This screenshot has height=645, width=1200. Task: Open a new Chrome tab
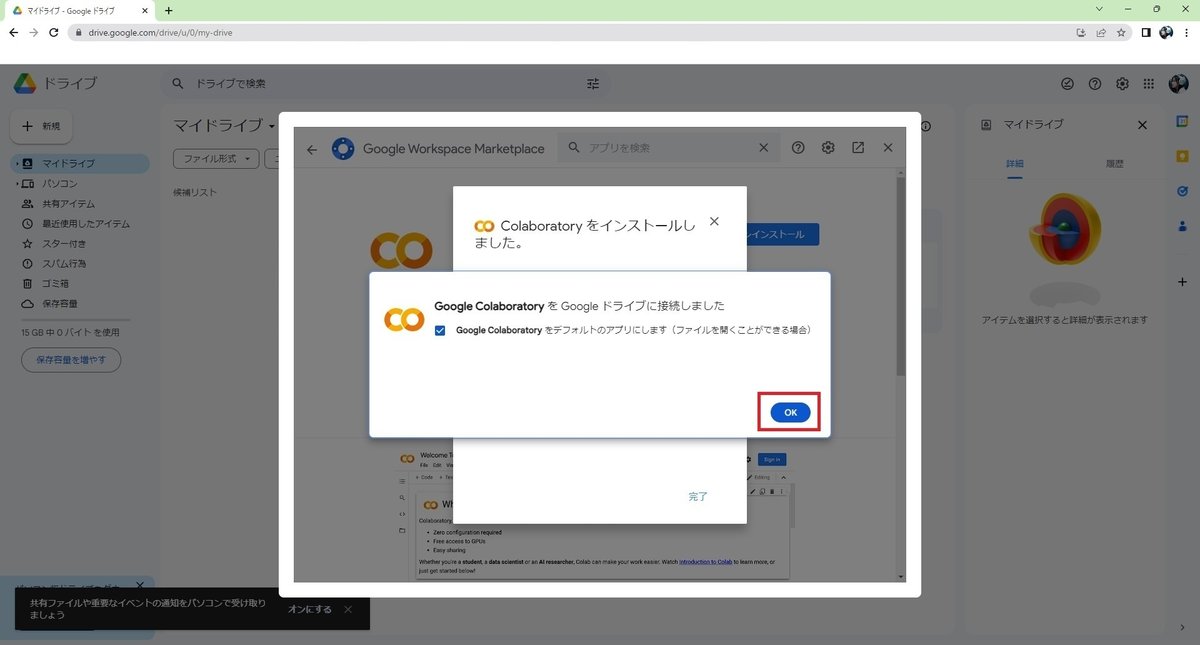168,10
